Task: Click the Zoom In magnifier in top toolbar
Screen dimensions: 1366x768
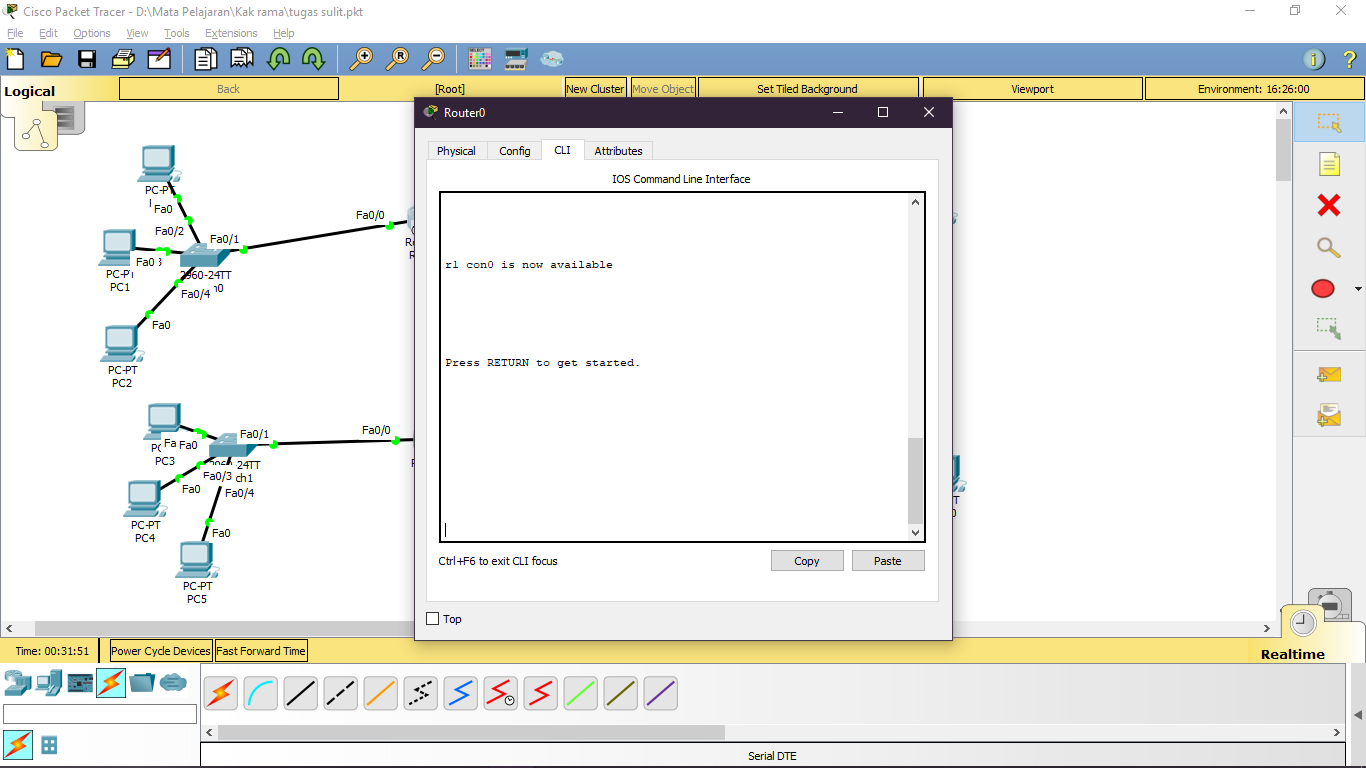Action: coord(362,58)
